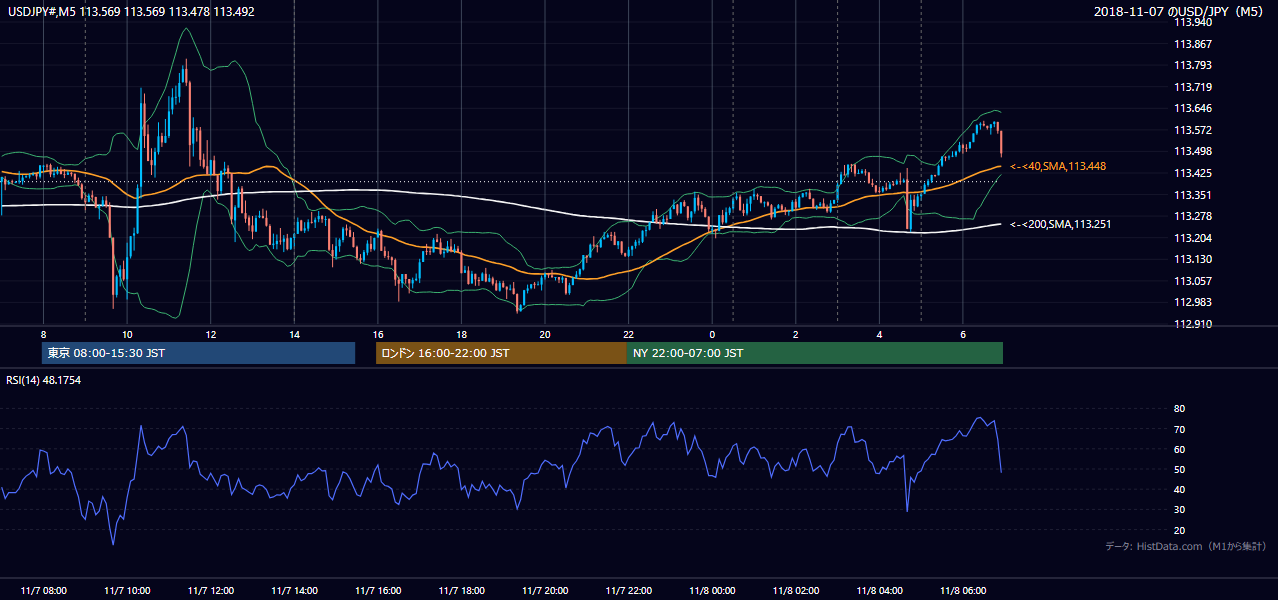
Task: Click the 11/7 12:00 time axis label
Action: [210, 591]
